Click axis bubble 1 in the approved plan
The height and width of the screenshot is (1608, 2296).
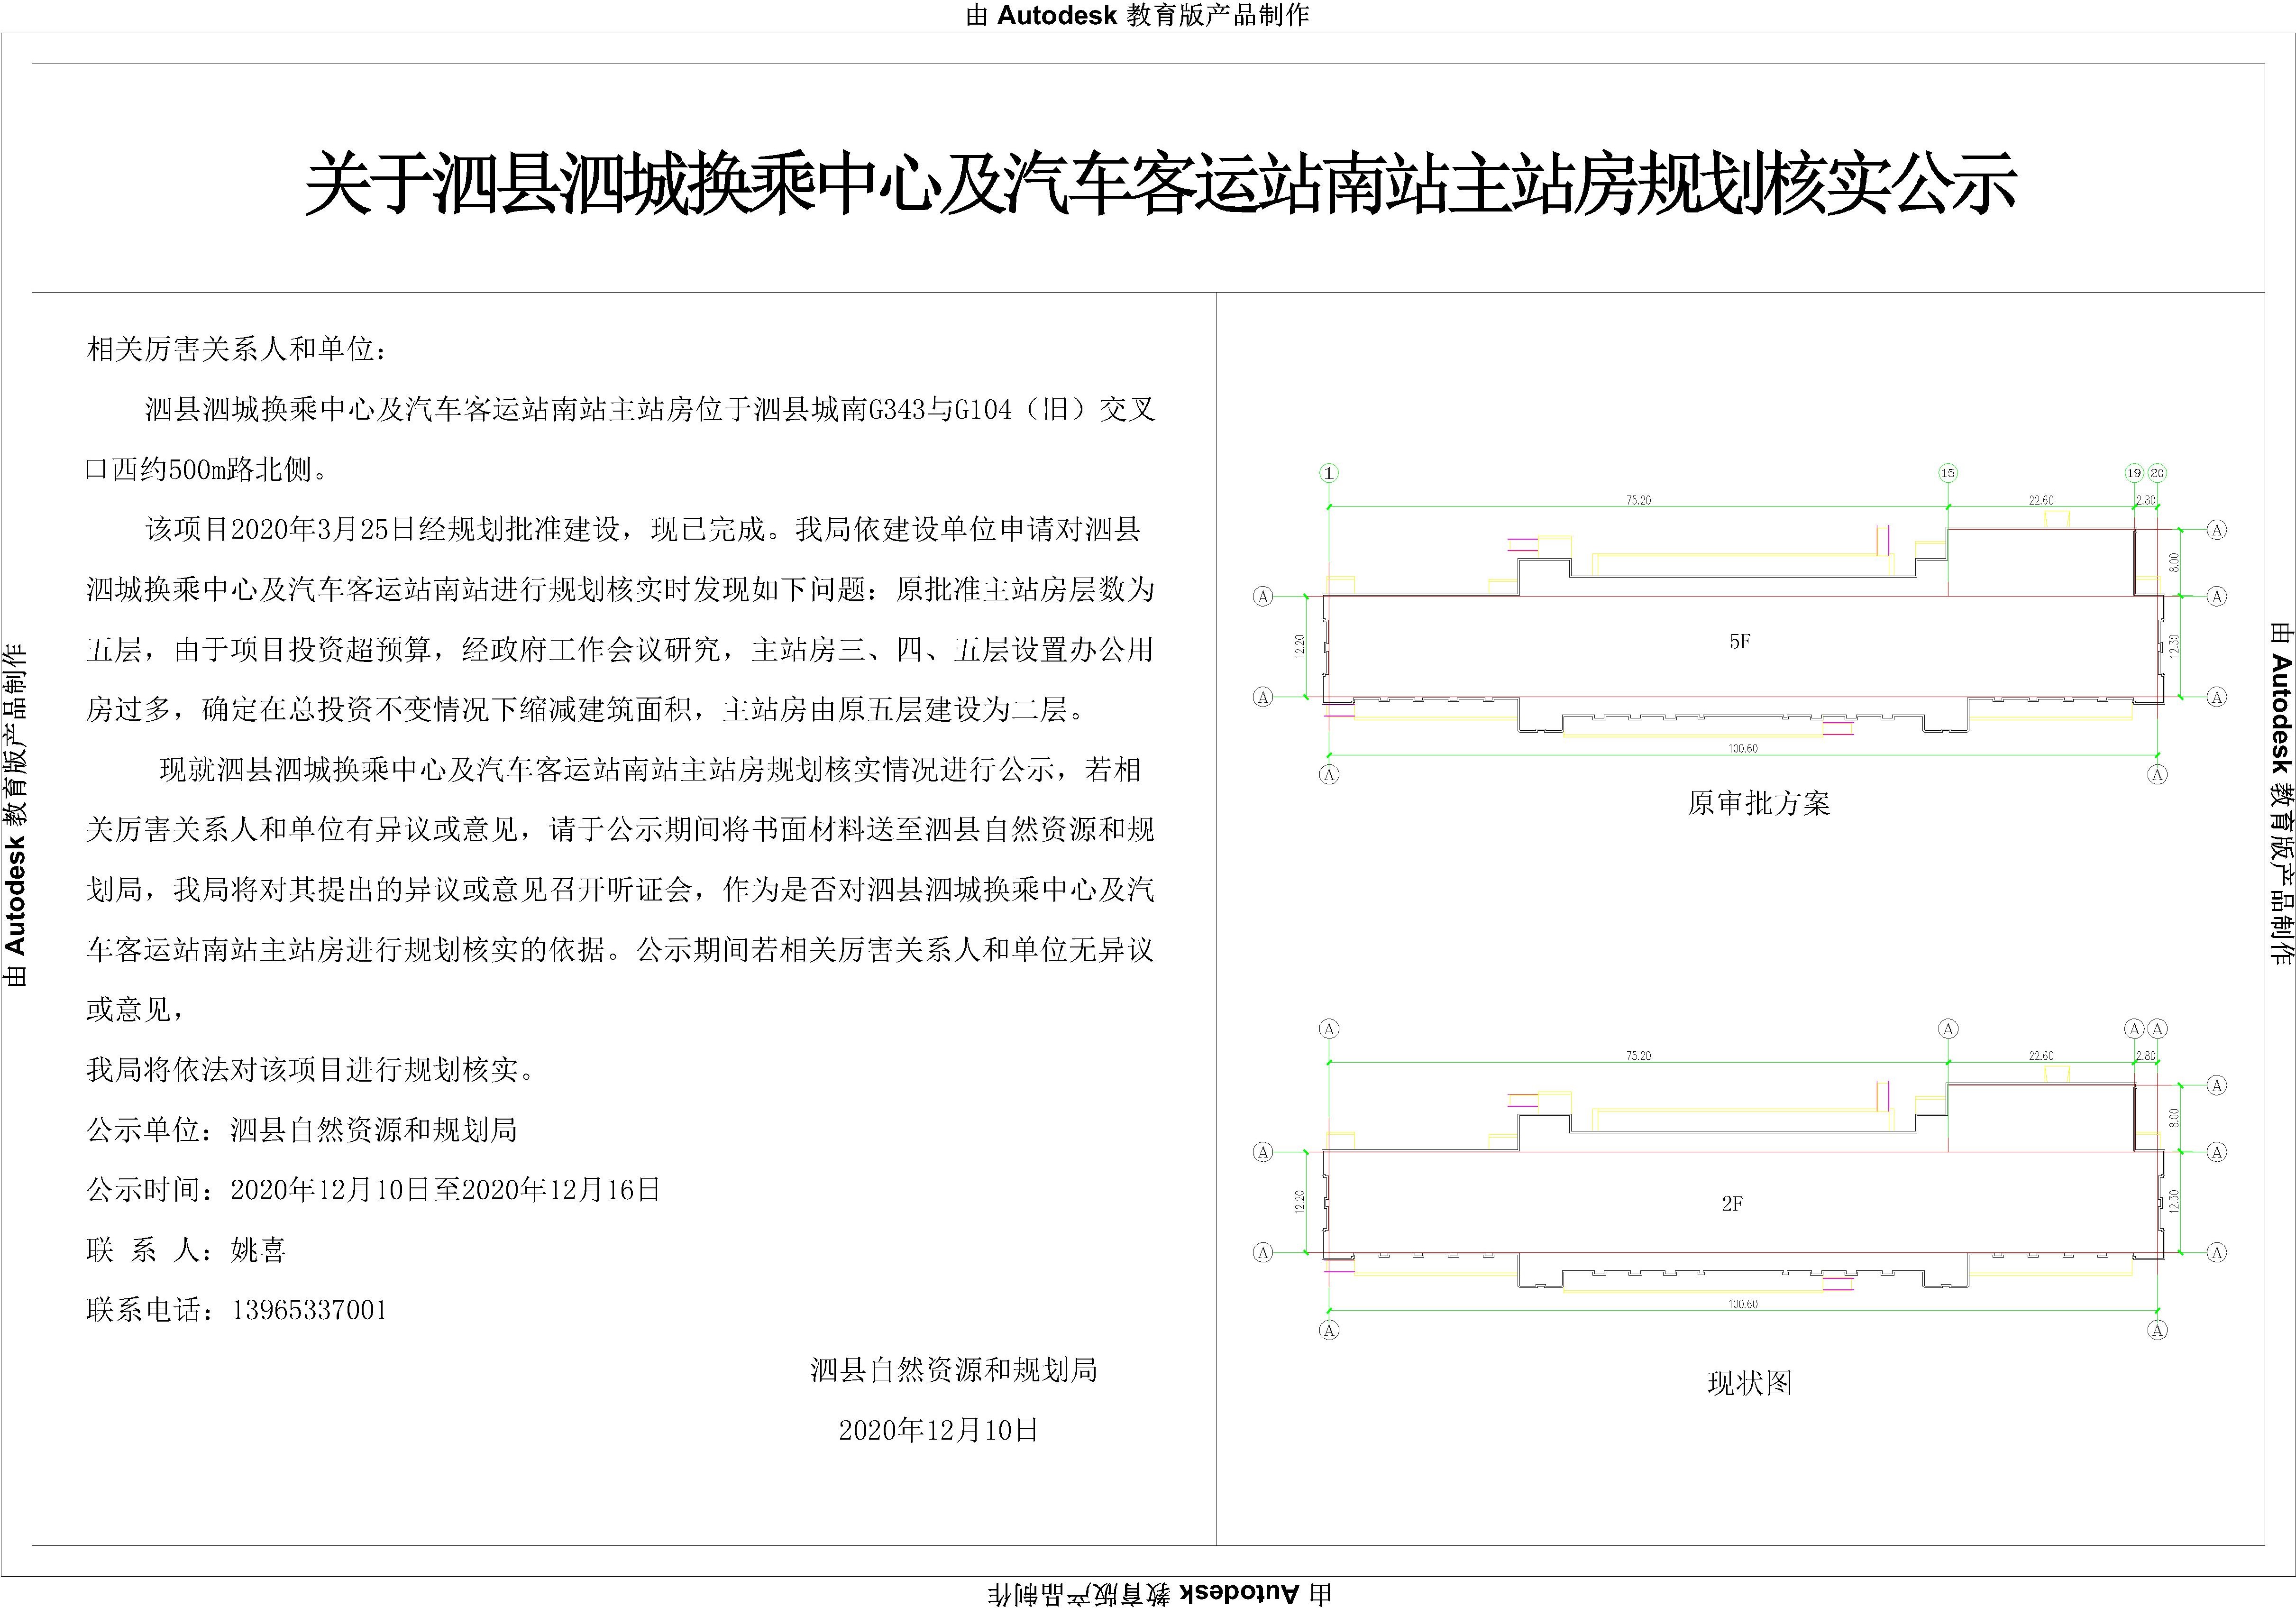(x=1329, y=473)
